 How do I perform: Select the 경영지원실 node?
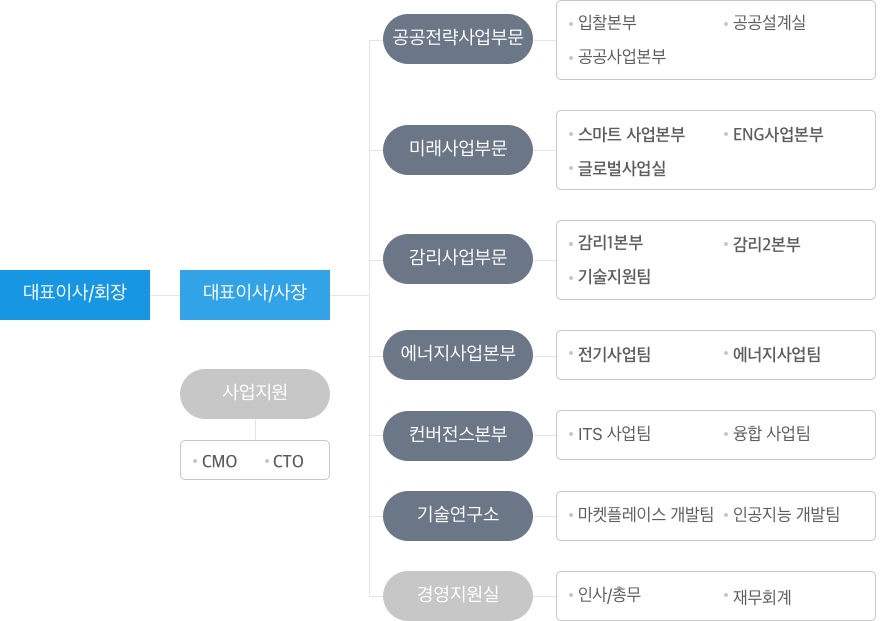(458, 596)
